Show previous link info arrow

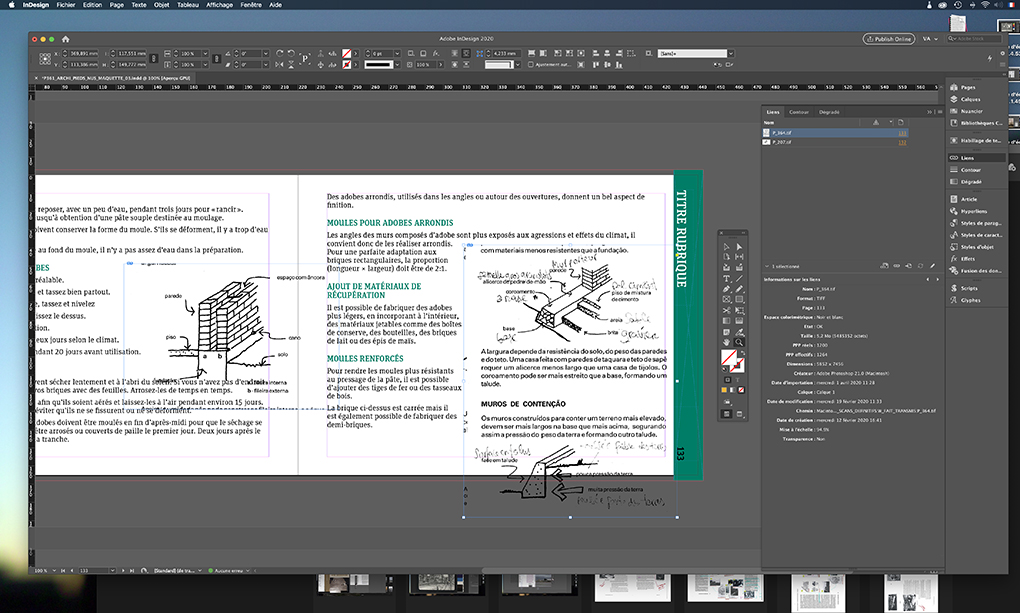(928, 279)
